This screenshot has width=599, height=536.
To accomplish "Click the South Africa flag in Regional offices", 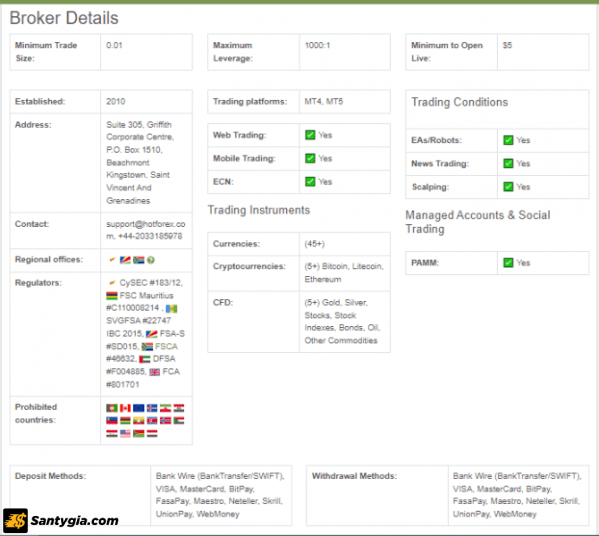I will pos(139,260).
